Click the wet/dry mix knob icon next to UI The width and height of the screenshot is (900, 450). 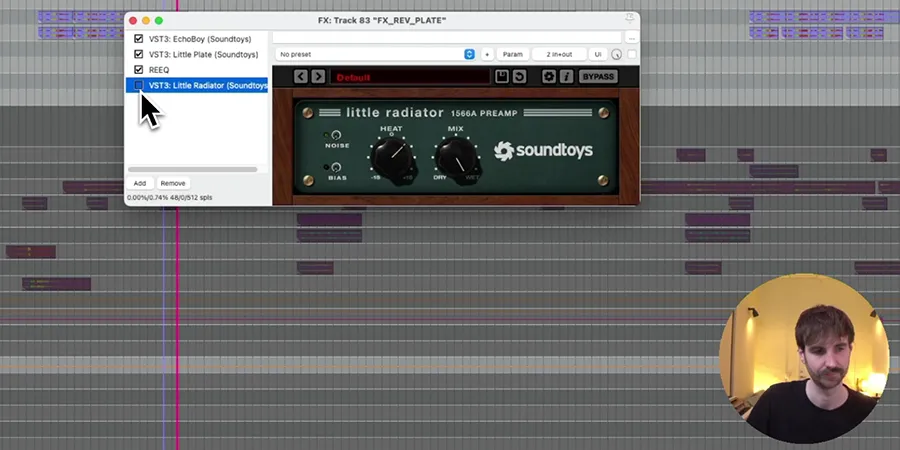click(616, 55)
